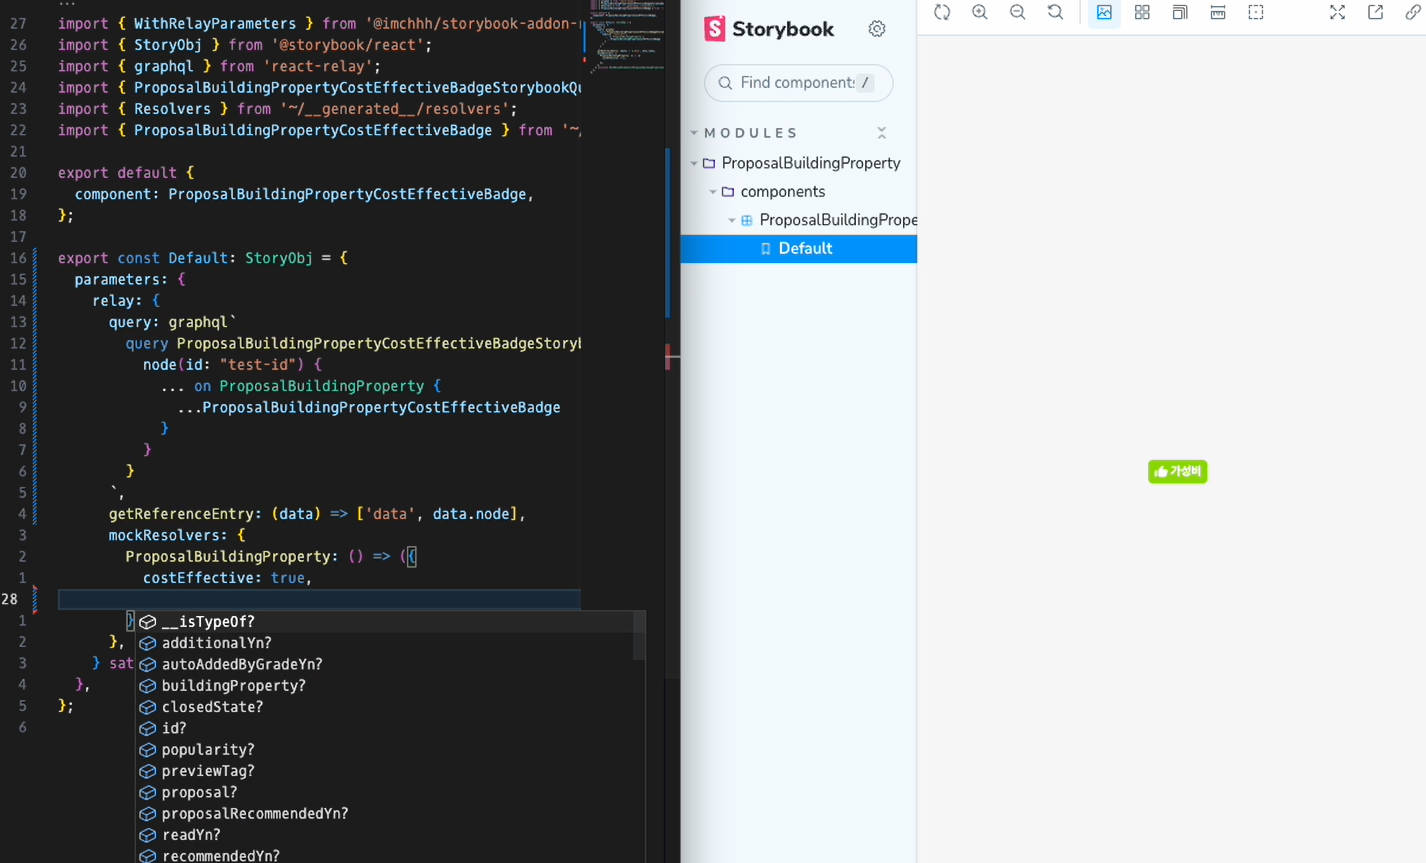Toggle the measure ruler tool
The image size is (1426, 863).
1218,13
